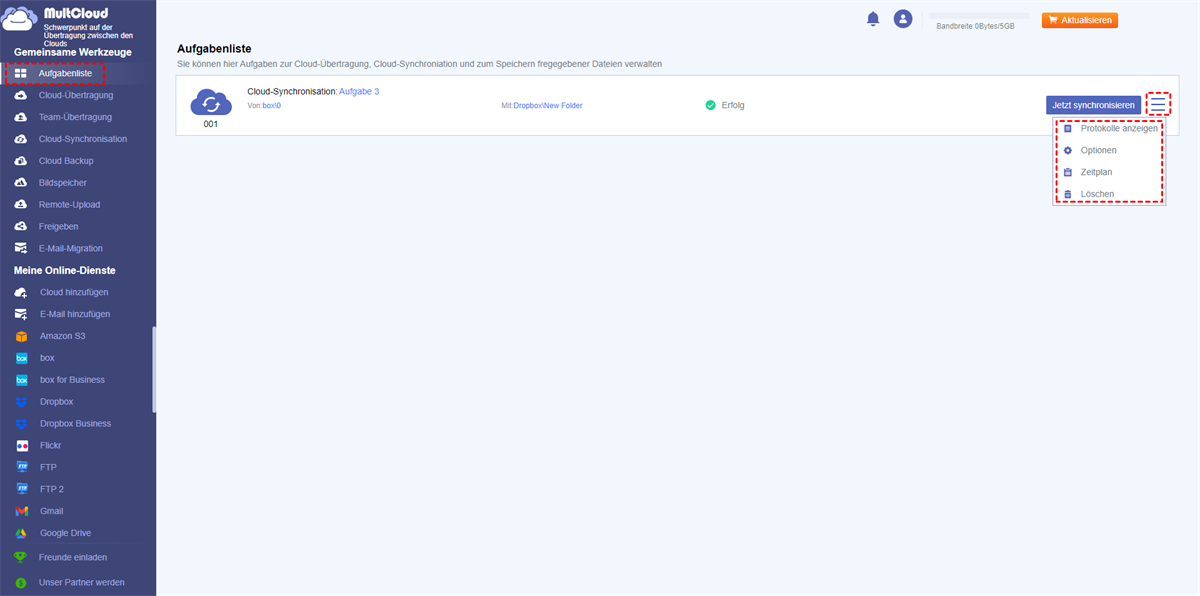Screen dimensions: 1200x596
Task: Click E-Mail hinzufügen label
Action: coord(75,314)
